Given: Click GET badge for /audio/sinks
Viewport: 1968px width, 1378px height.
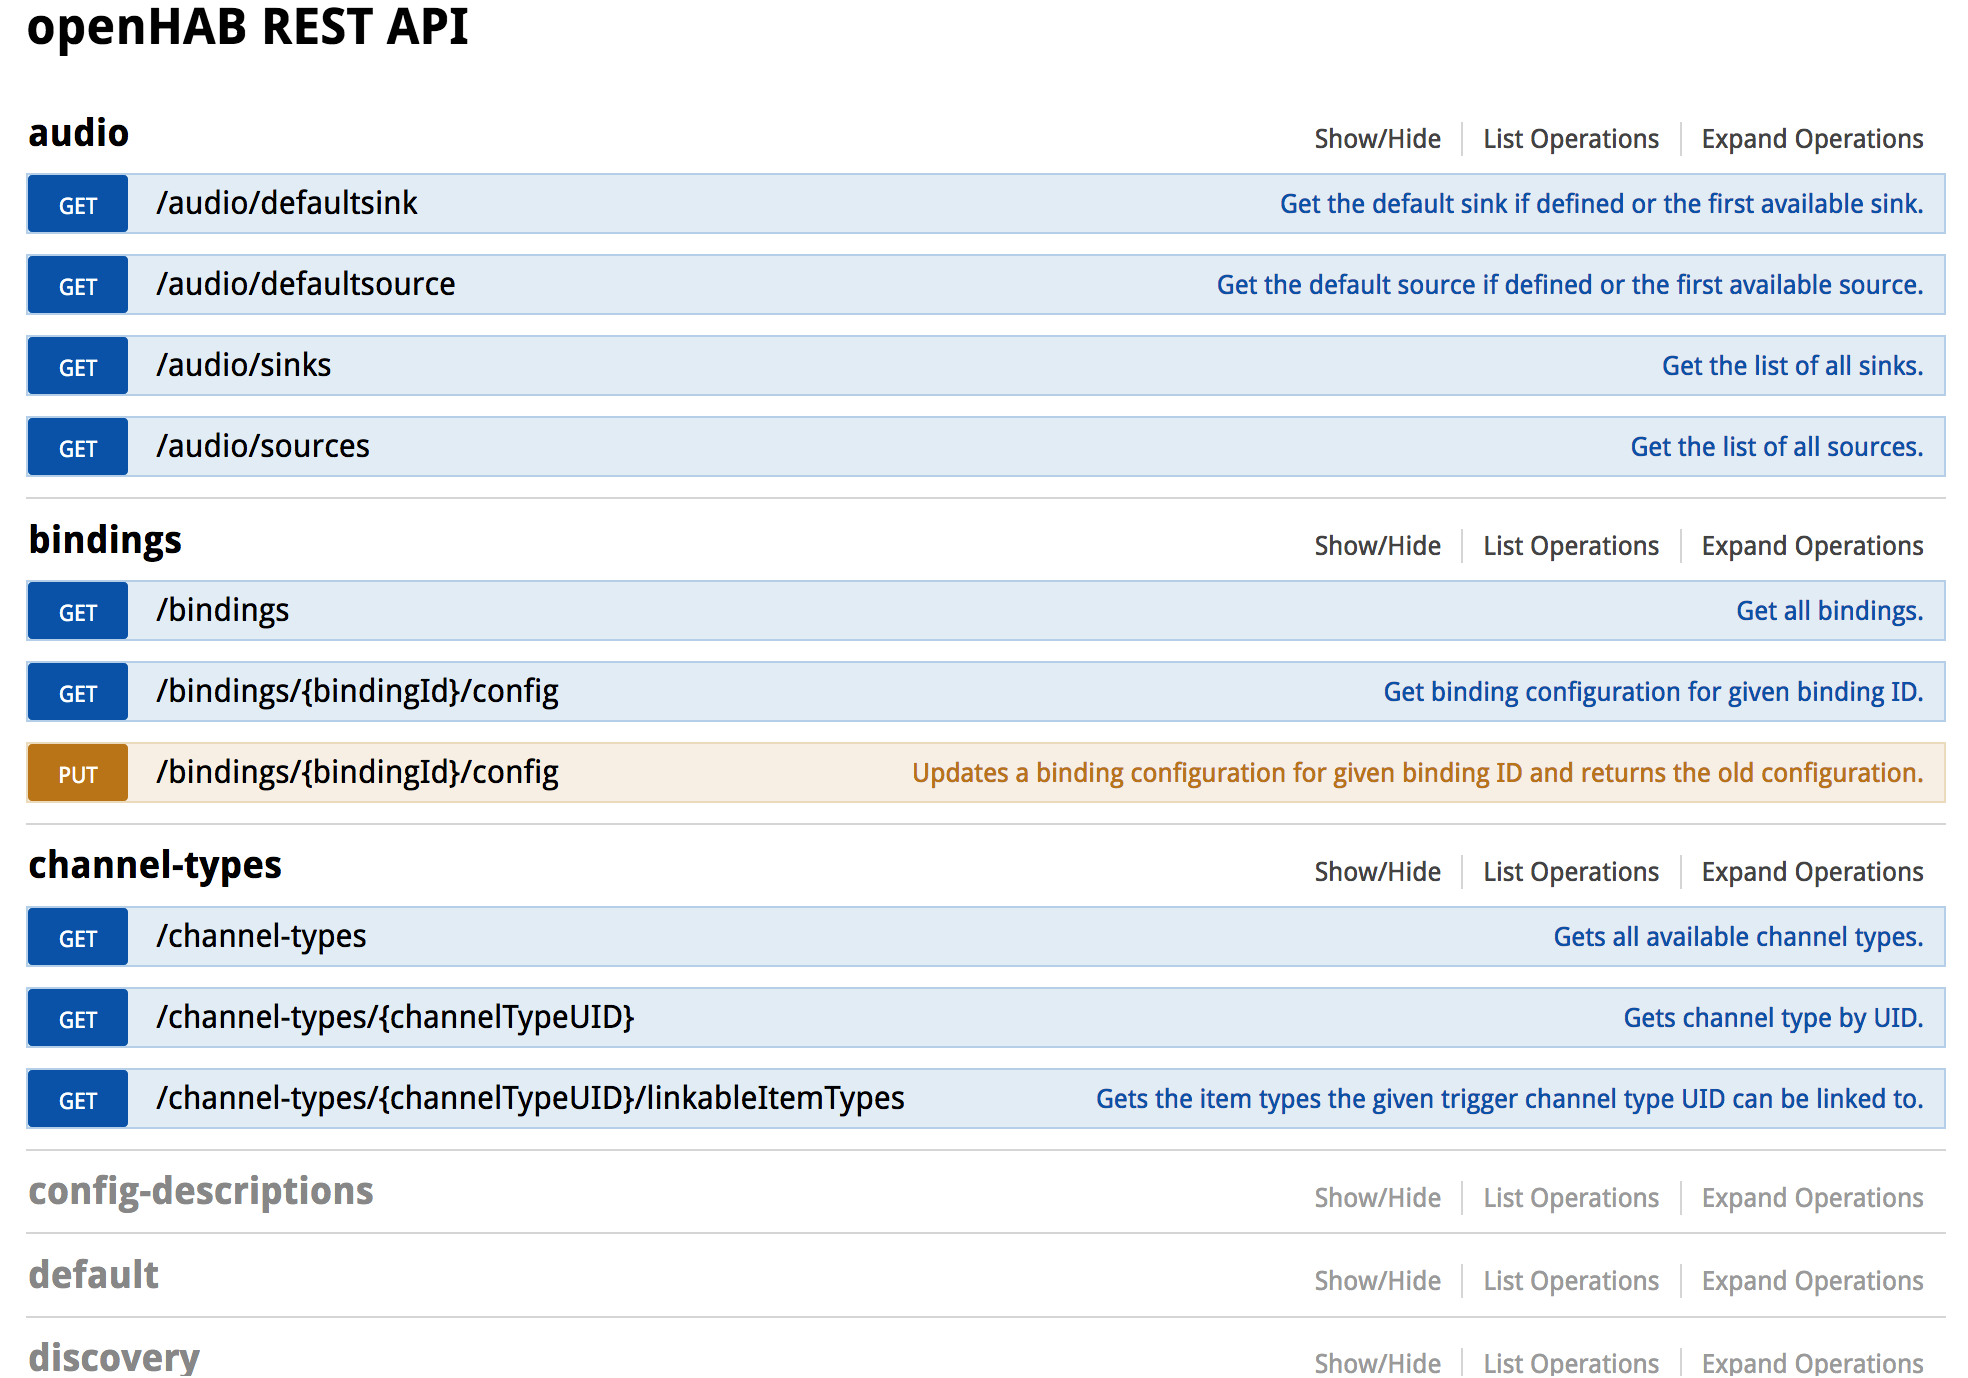Looking at the screenshot, I should 78,367.
